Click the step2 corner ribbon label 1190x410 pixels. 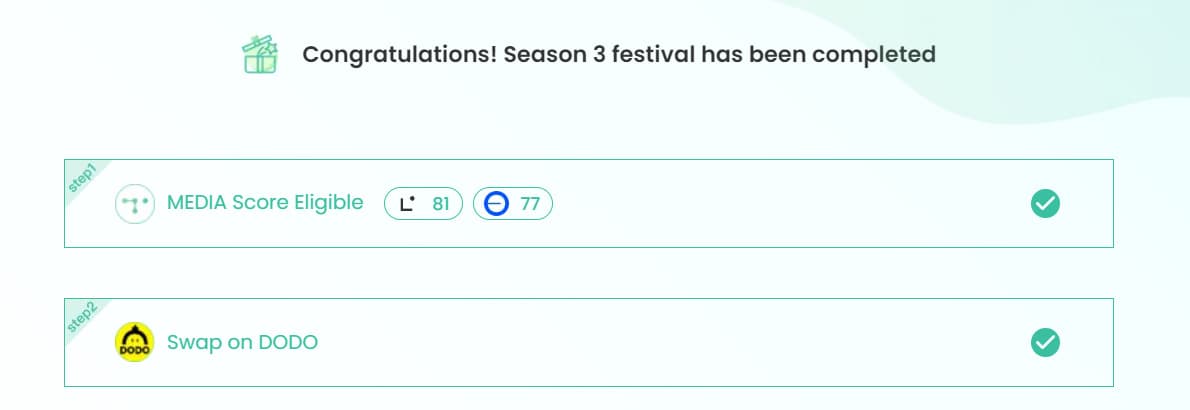point(82,317)
